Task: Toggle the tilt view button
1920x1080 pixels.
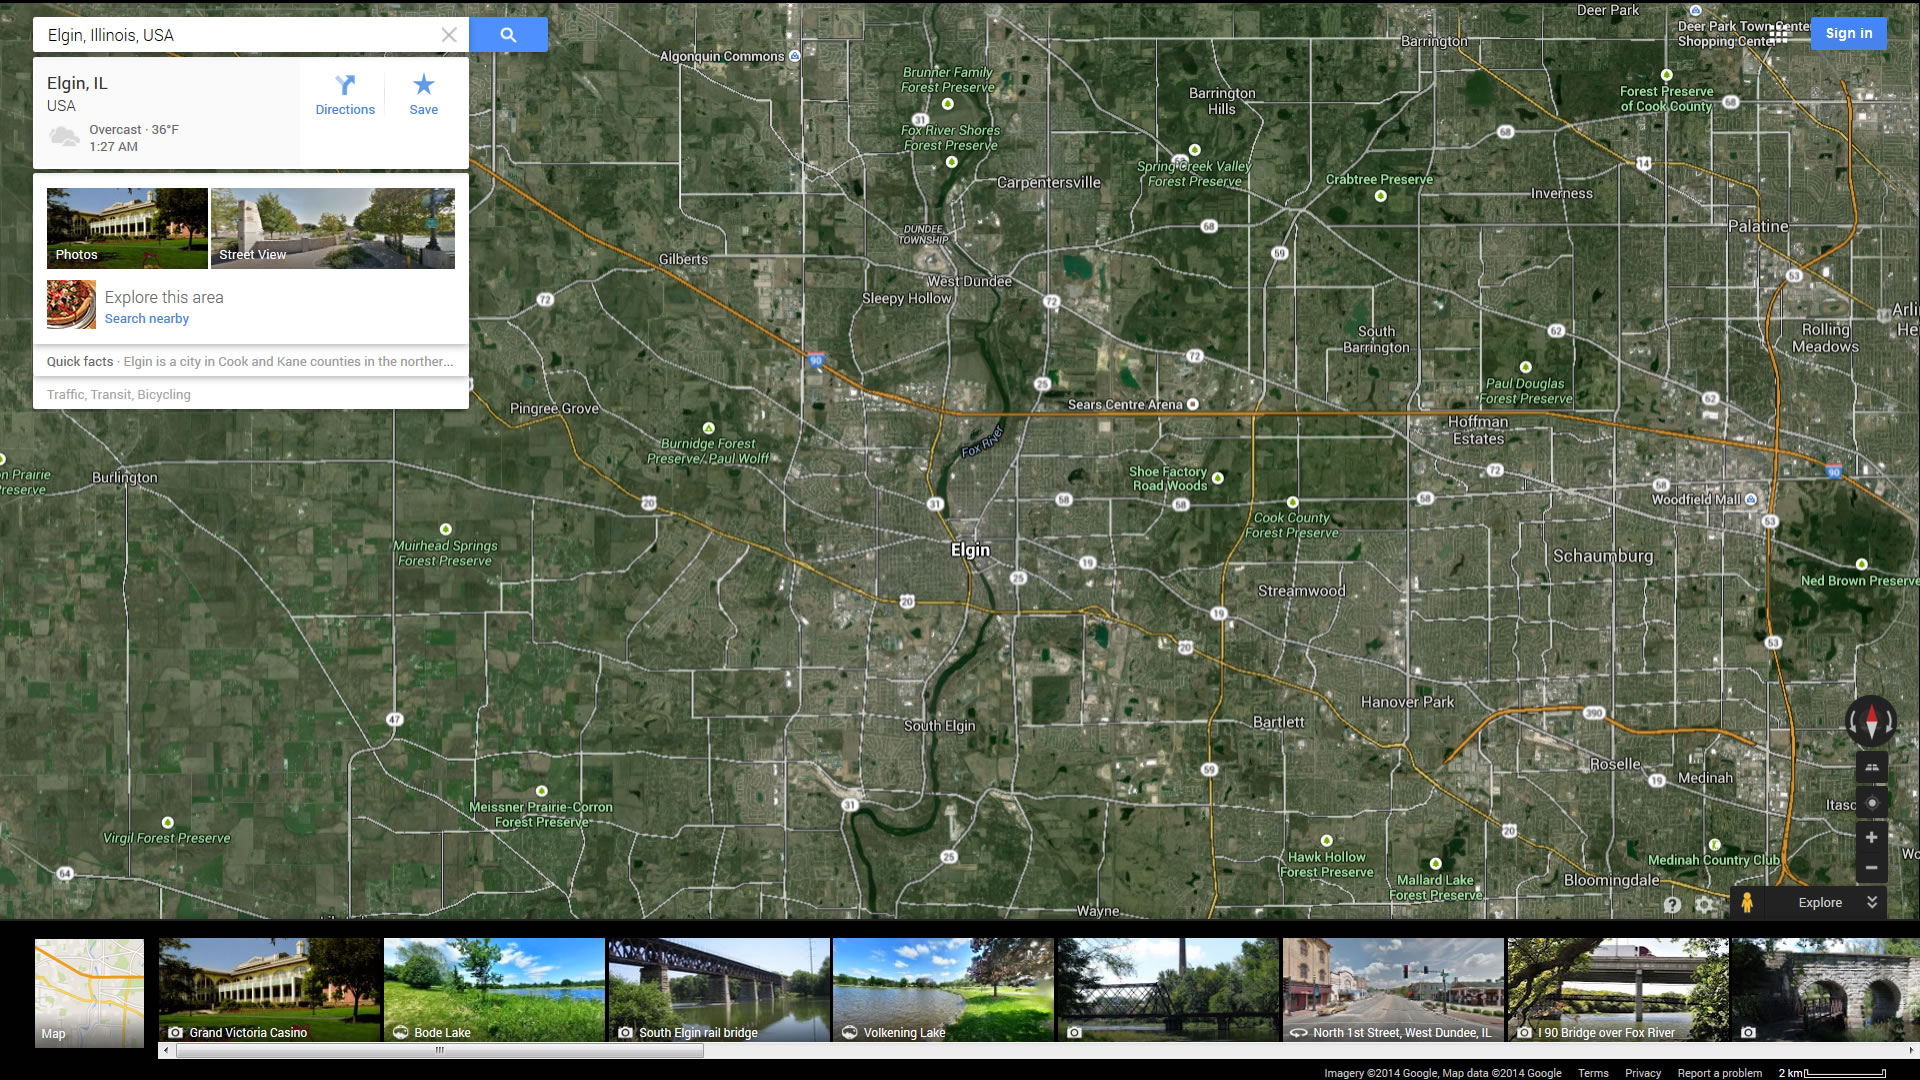Action: [1872, 767]
